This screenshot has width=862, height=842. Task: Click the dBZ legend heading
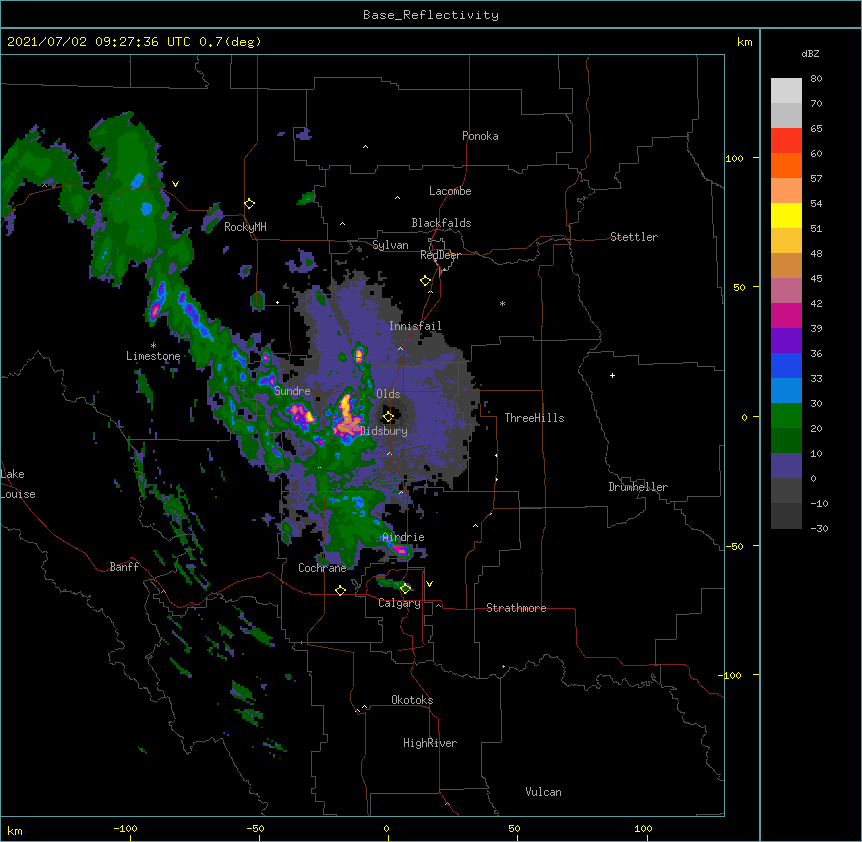coord(810,53)
